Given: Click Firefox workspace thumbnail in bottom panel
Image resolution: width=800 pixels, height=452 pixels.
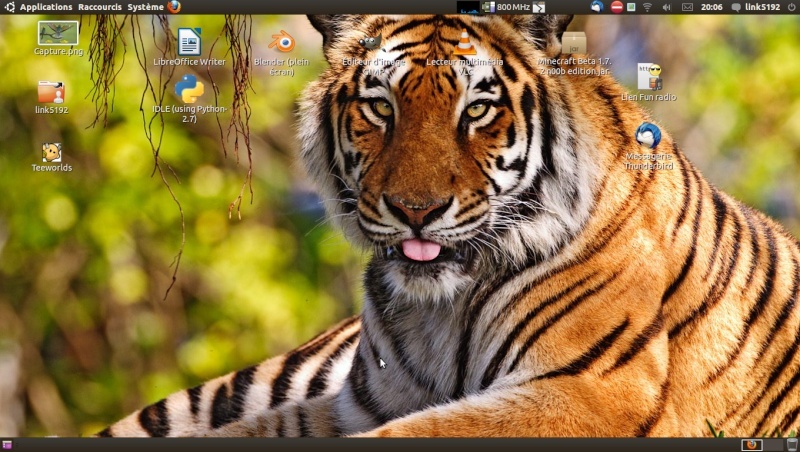Looking at the screenshot, I should click(x=752, y=445).
